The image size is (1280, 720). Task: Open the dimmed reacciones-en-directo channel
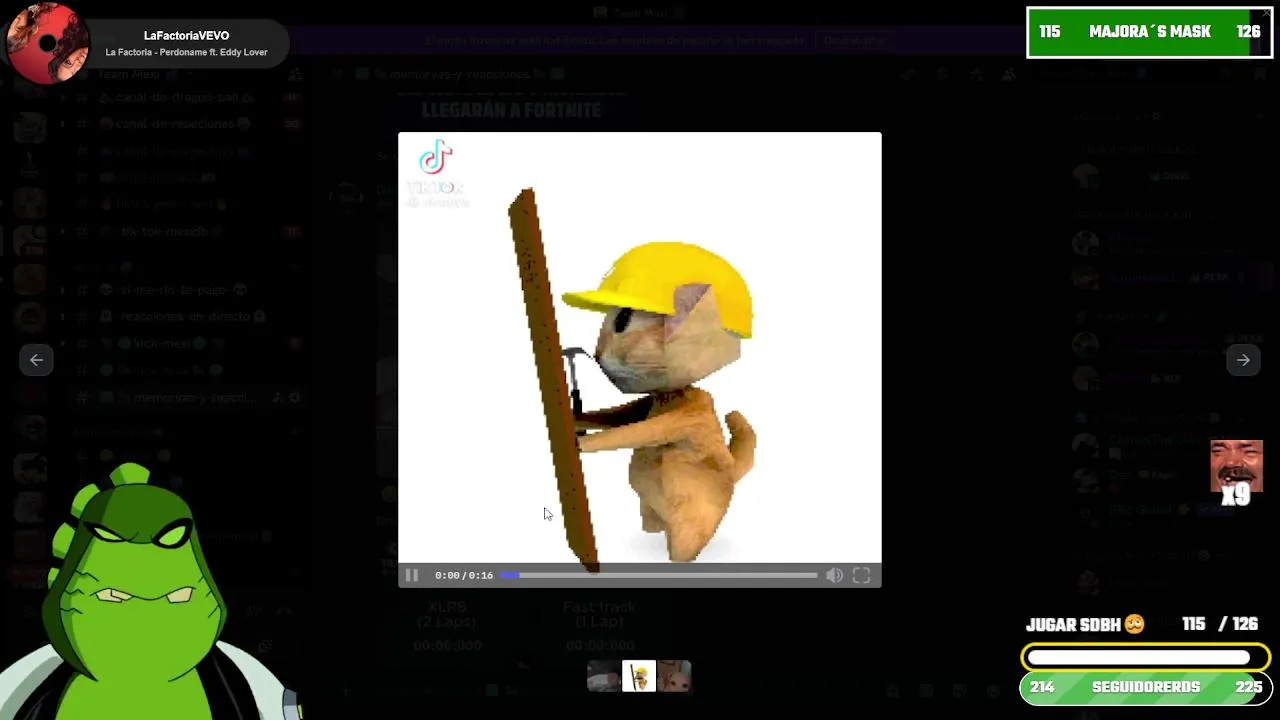pos(185,316)
